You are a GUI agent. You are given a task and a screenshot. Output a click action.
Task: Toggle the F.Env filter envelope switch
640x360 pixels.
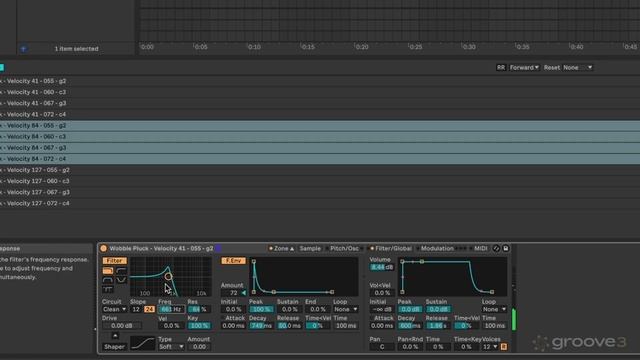coord(233,260)
